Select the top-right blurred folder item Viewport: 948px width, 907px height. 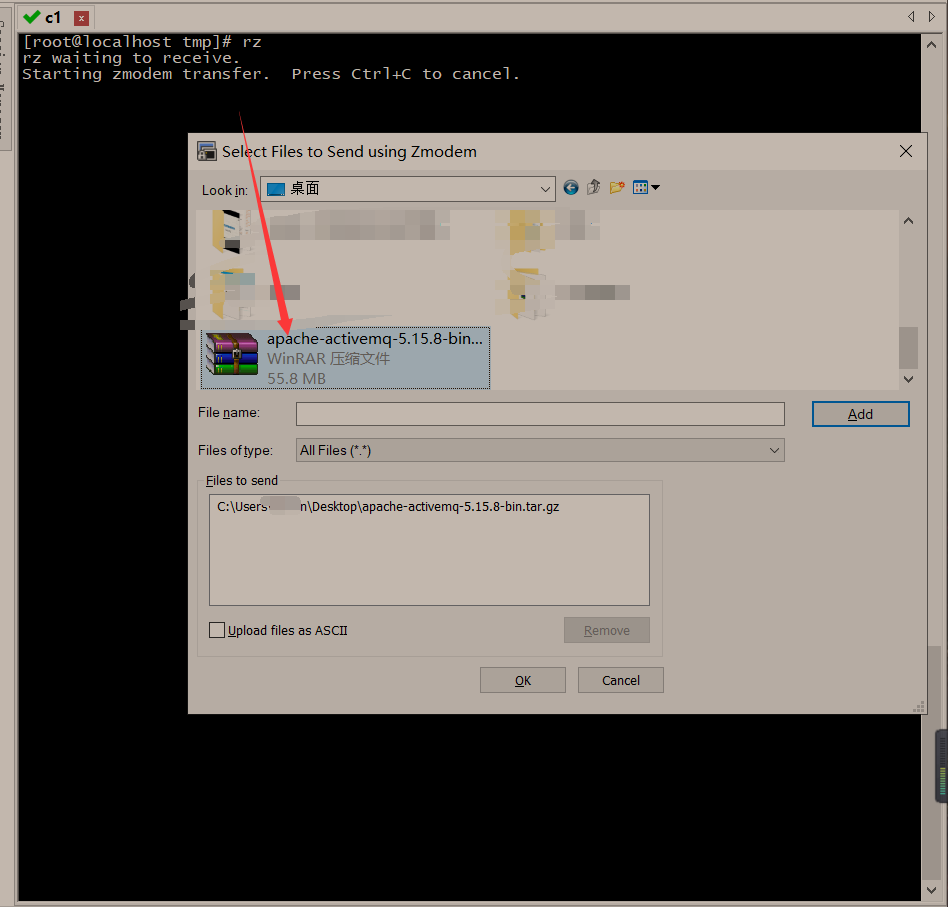[x=547, y=231]
